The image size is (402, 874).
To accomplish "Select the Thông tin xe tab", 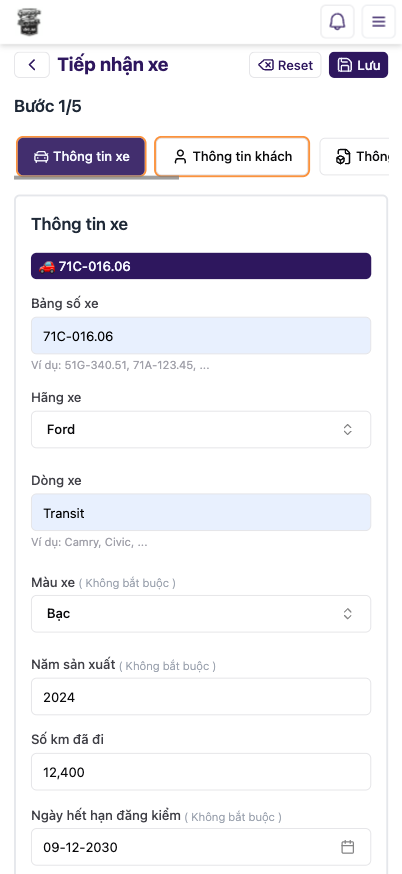I will [81, 157].
